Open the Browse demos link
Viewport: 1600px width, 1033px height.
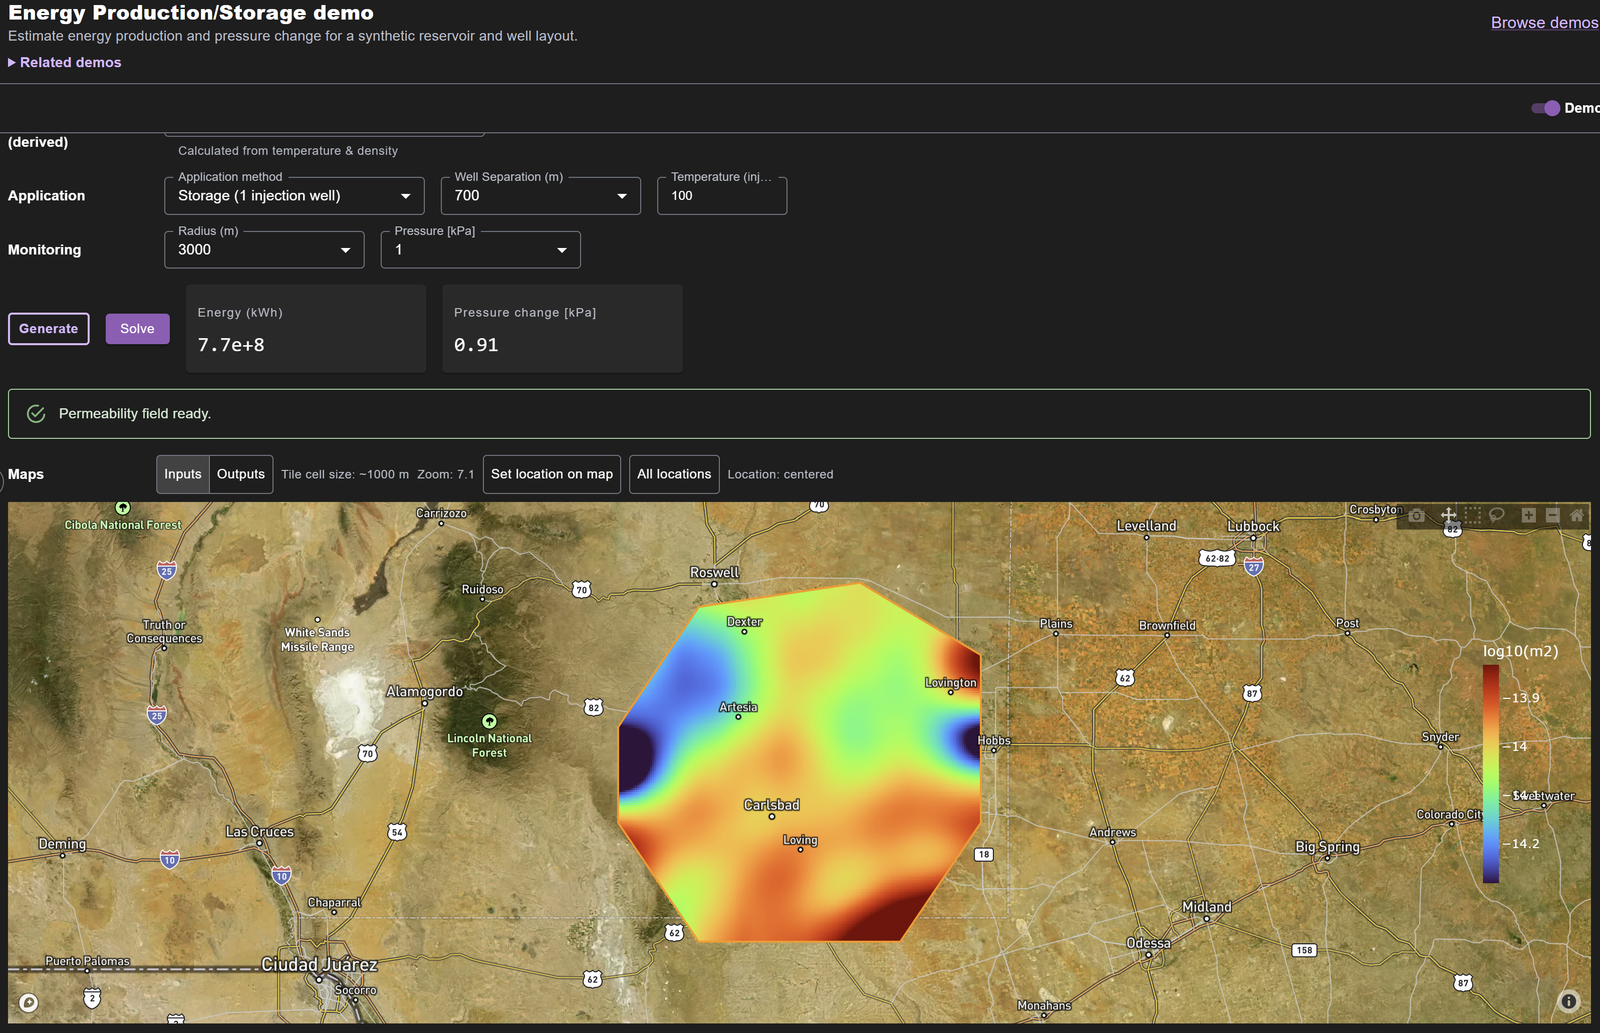pyautogui.click(x=1544, y=22)
